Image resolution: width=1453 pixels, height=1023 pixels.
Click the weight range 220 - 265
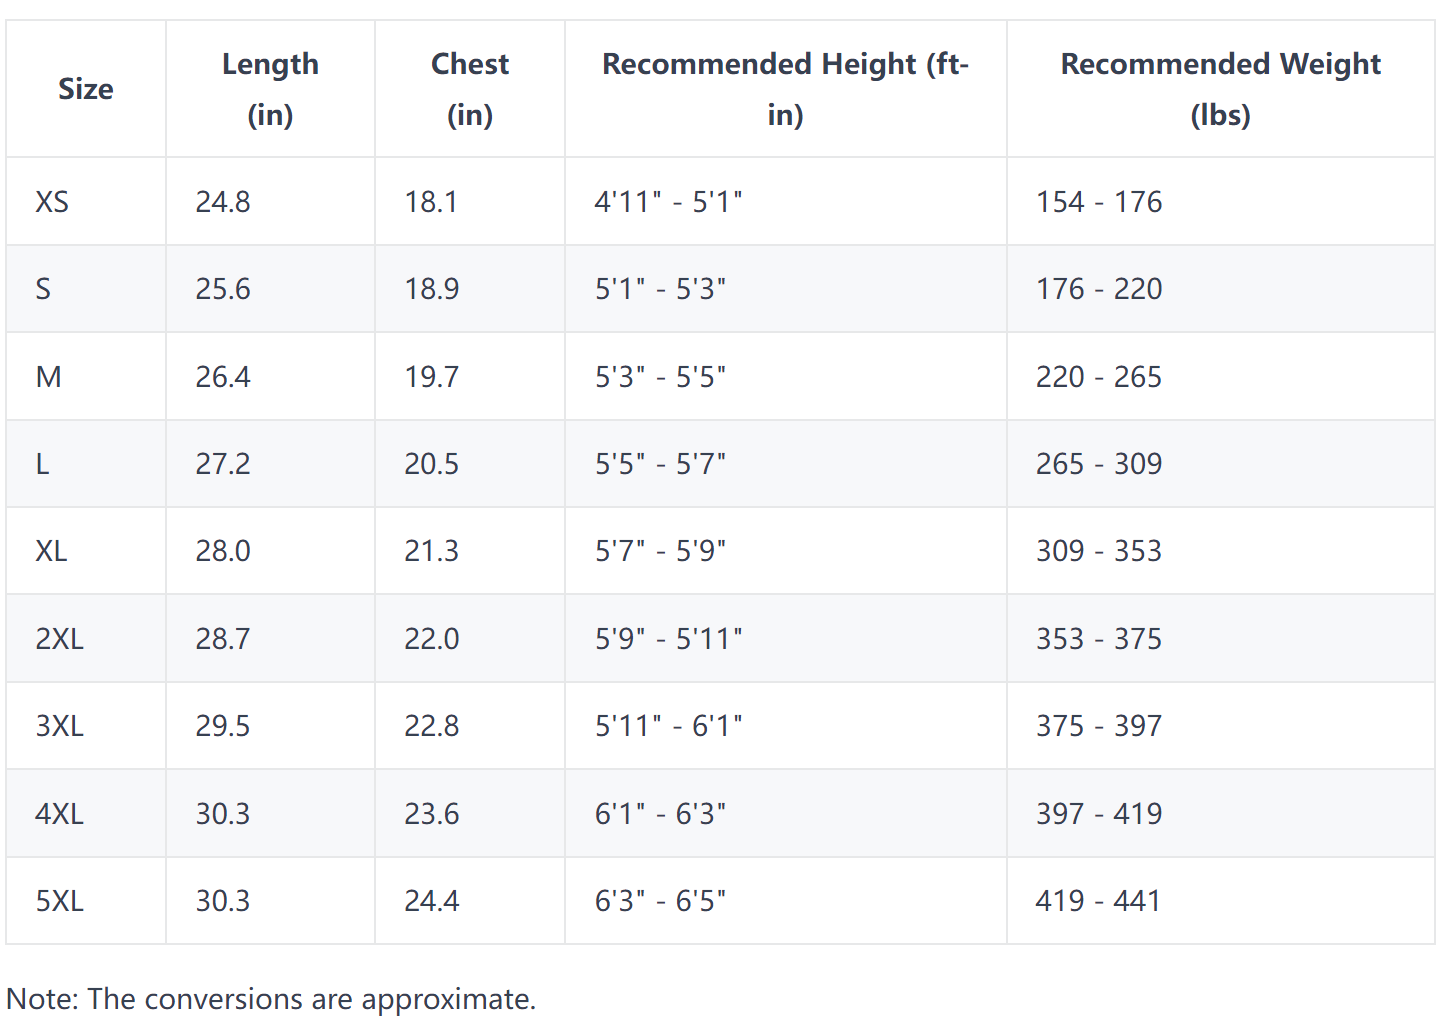(x=1099, y=377)
